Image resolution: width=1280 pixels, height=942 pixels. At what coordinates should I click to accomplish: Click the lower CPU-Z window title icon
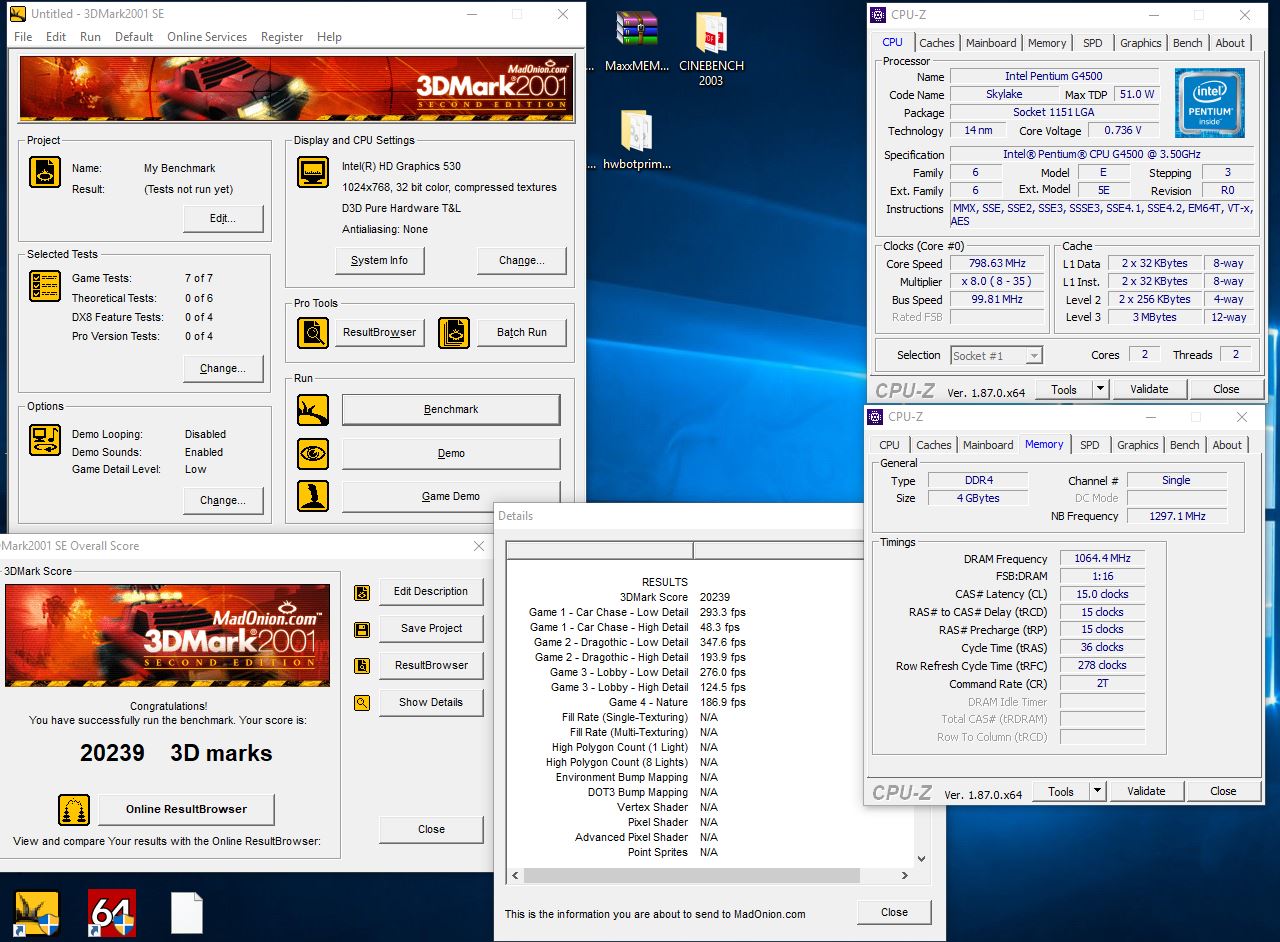(x=875, y=417)
